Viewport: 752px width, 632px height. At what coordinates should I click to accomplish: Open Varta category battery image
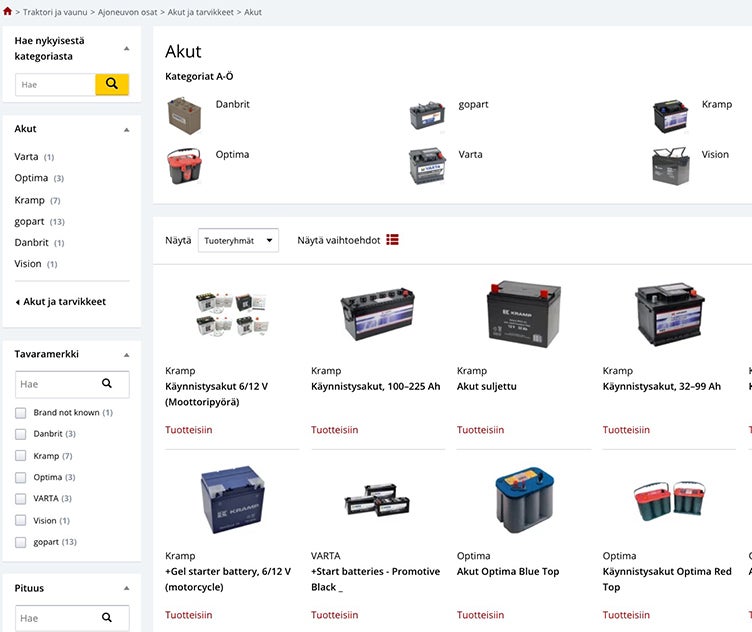[427, 166]
